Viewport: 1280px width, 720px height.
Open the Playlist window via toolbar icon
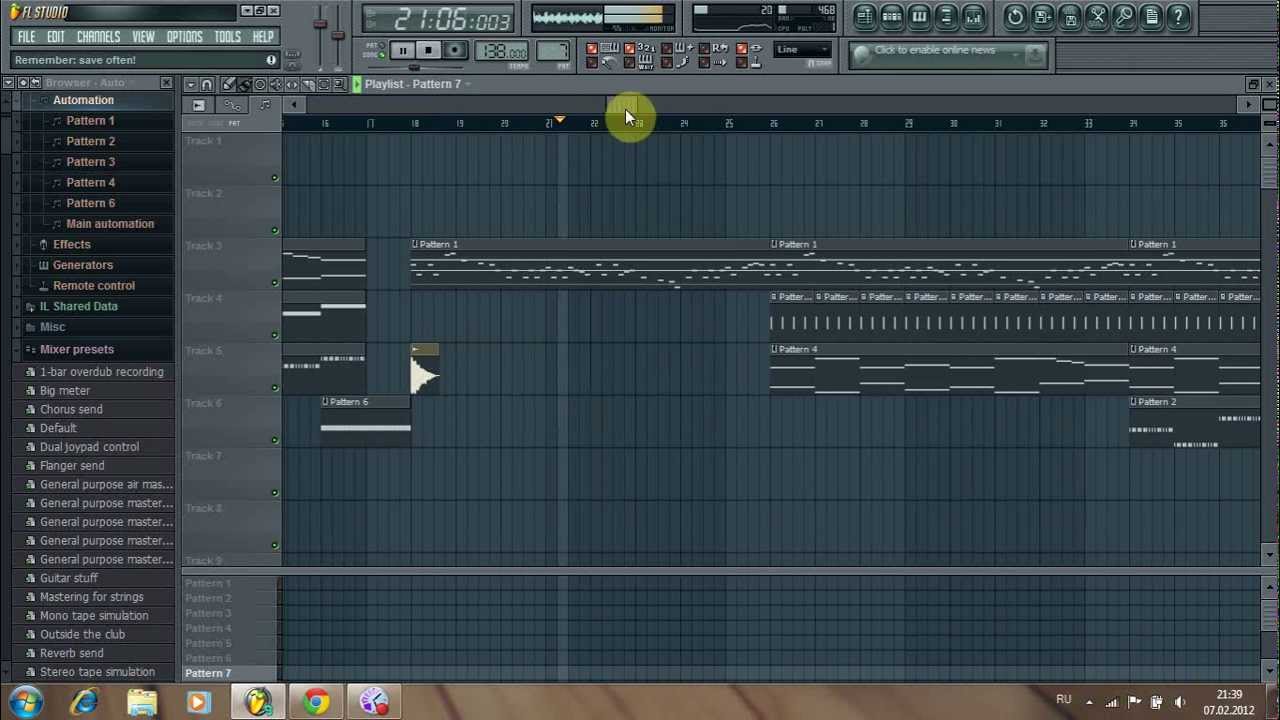point(865,16)
